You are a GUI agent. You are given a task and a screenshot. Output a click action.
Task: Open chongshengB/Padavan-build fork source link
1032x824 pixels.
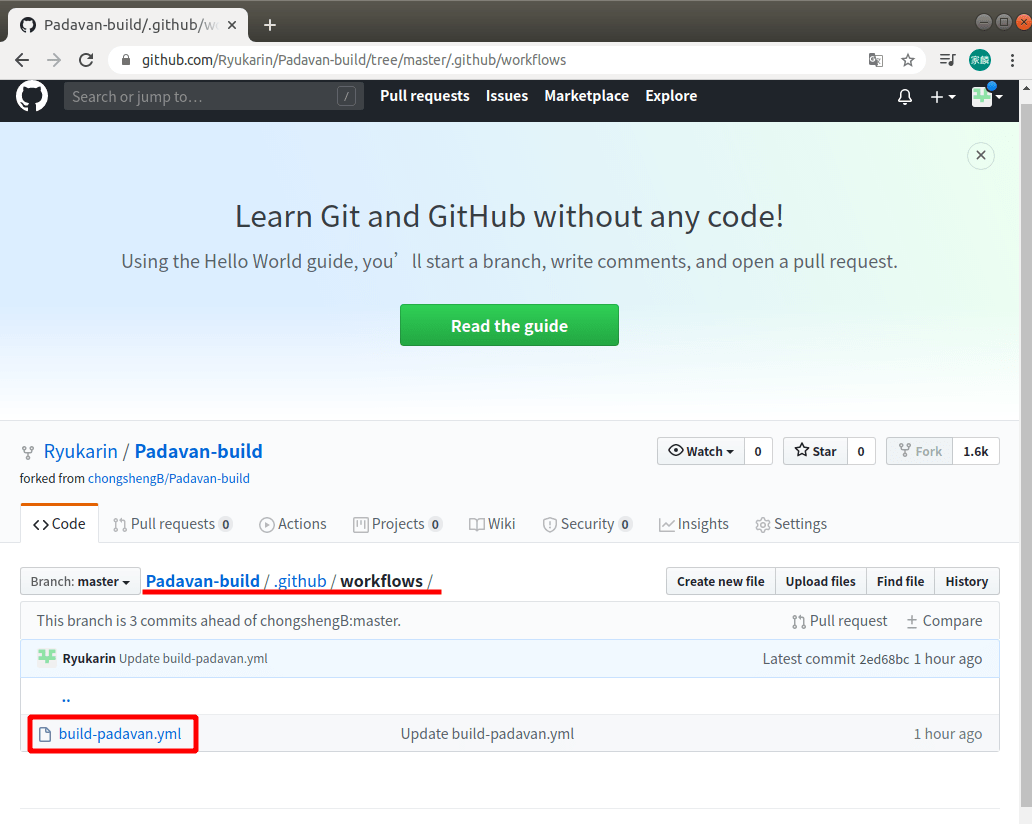tap(168, 478)
